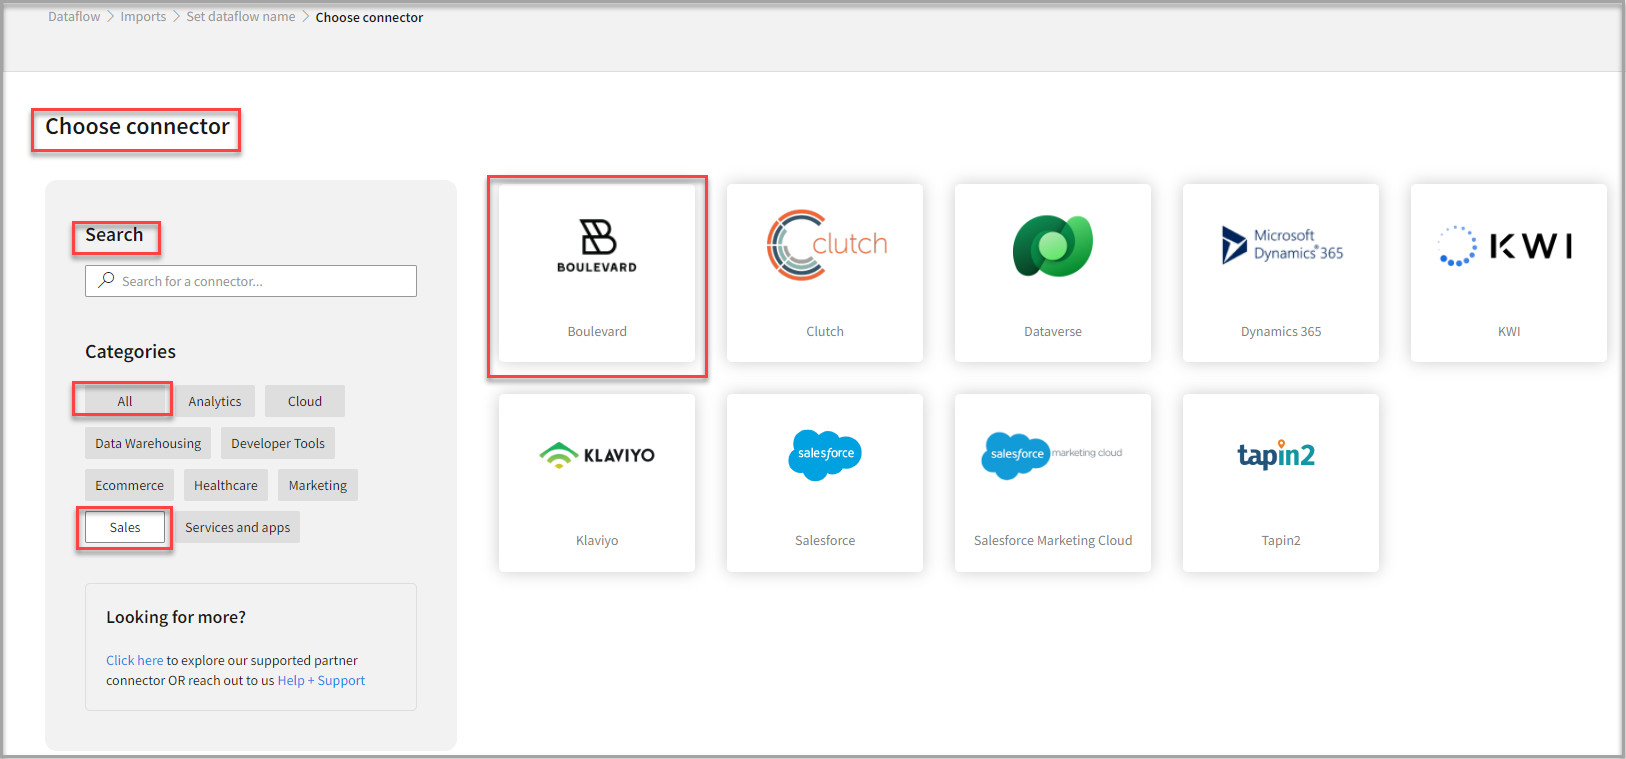Screen dimensions: 1626x759
Task: Pick the Dataverse connector icon
Action: [1053, 246]
